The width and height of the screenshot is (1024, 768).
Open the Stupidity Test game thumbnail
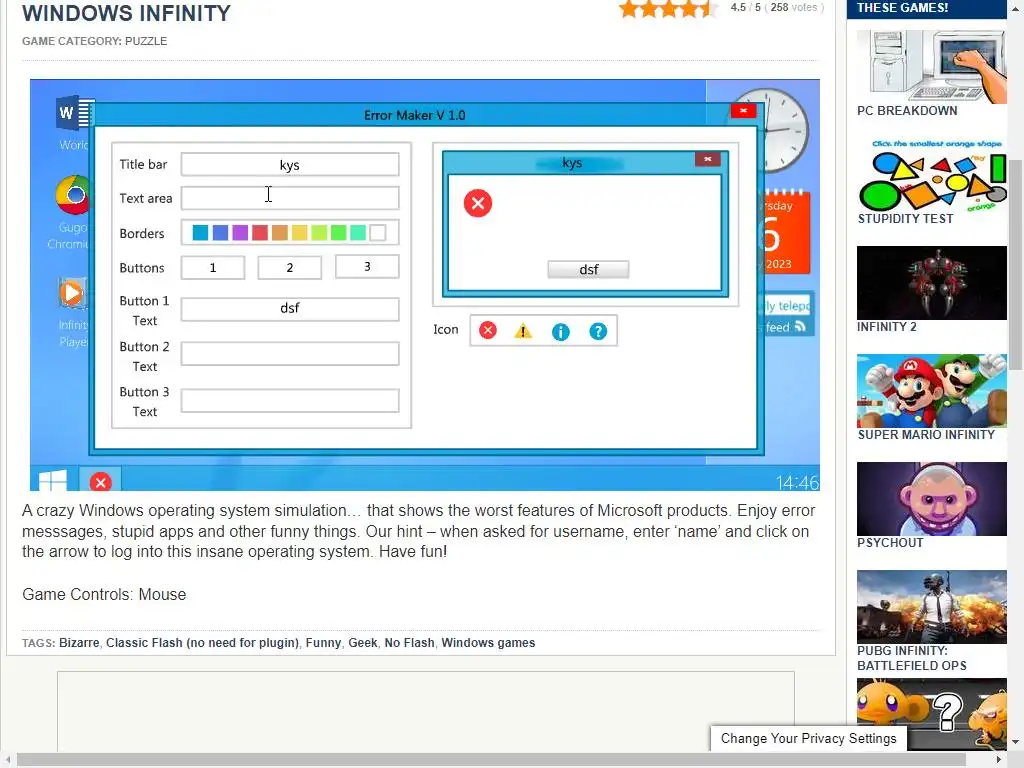click(932, 175)
